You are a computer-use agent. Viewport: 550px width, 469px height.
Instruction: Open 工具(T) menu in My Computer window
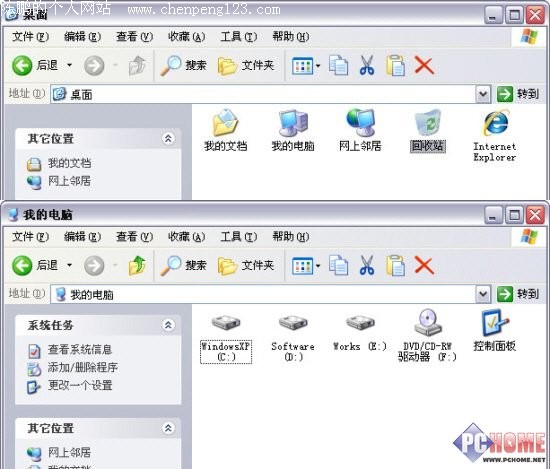pos(239,236)
